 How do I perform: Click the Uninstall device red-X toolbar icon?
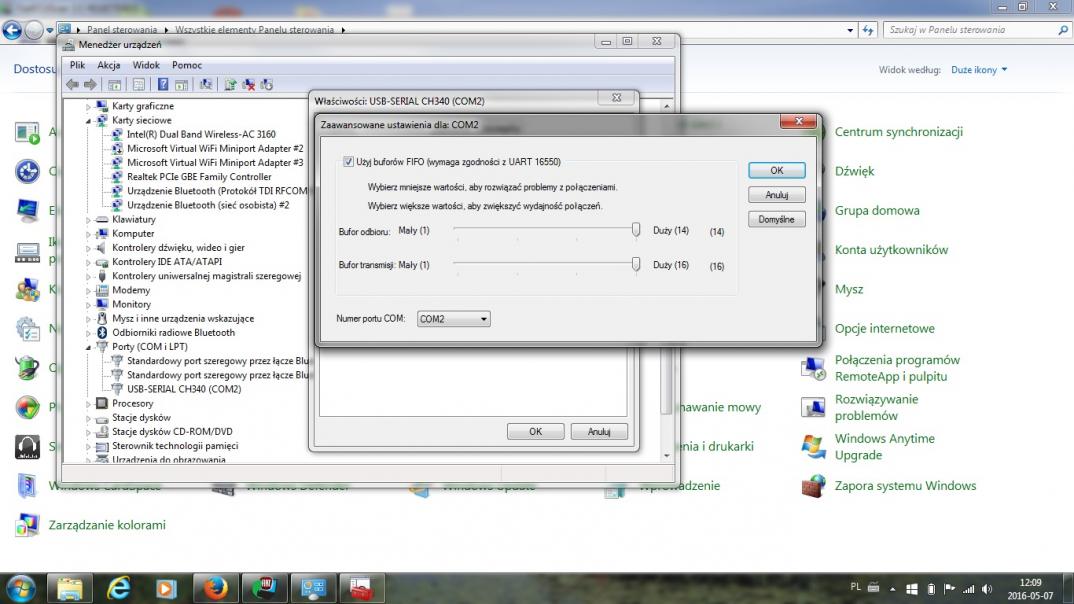tap(249, 84)
